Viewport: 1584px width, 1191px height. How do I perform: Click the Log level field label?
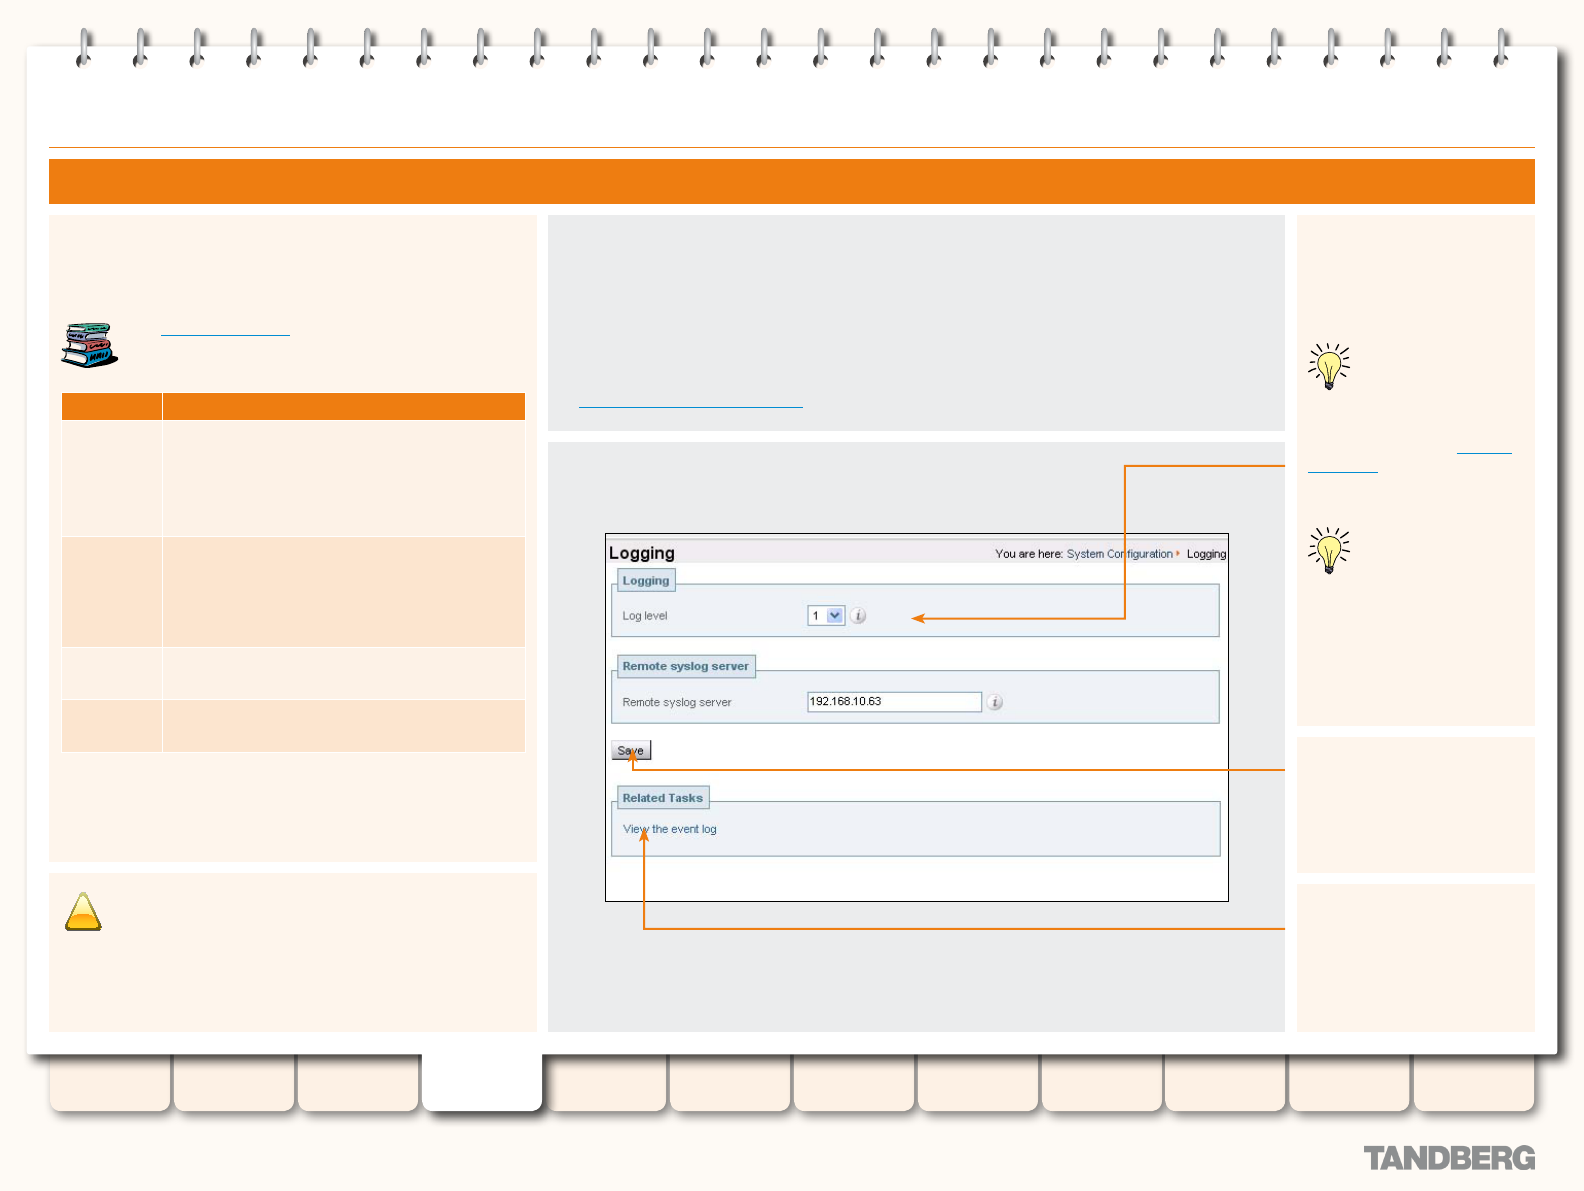644,616
